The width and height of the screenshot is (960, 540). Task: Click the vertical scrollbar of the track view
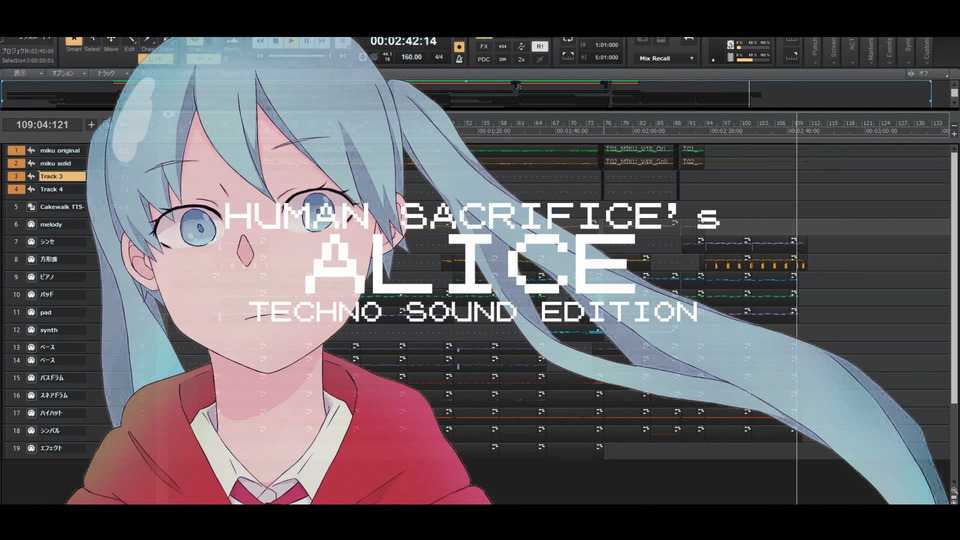954,276
